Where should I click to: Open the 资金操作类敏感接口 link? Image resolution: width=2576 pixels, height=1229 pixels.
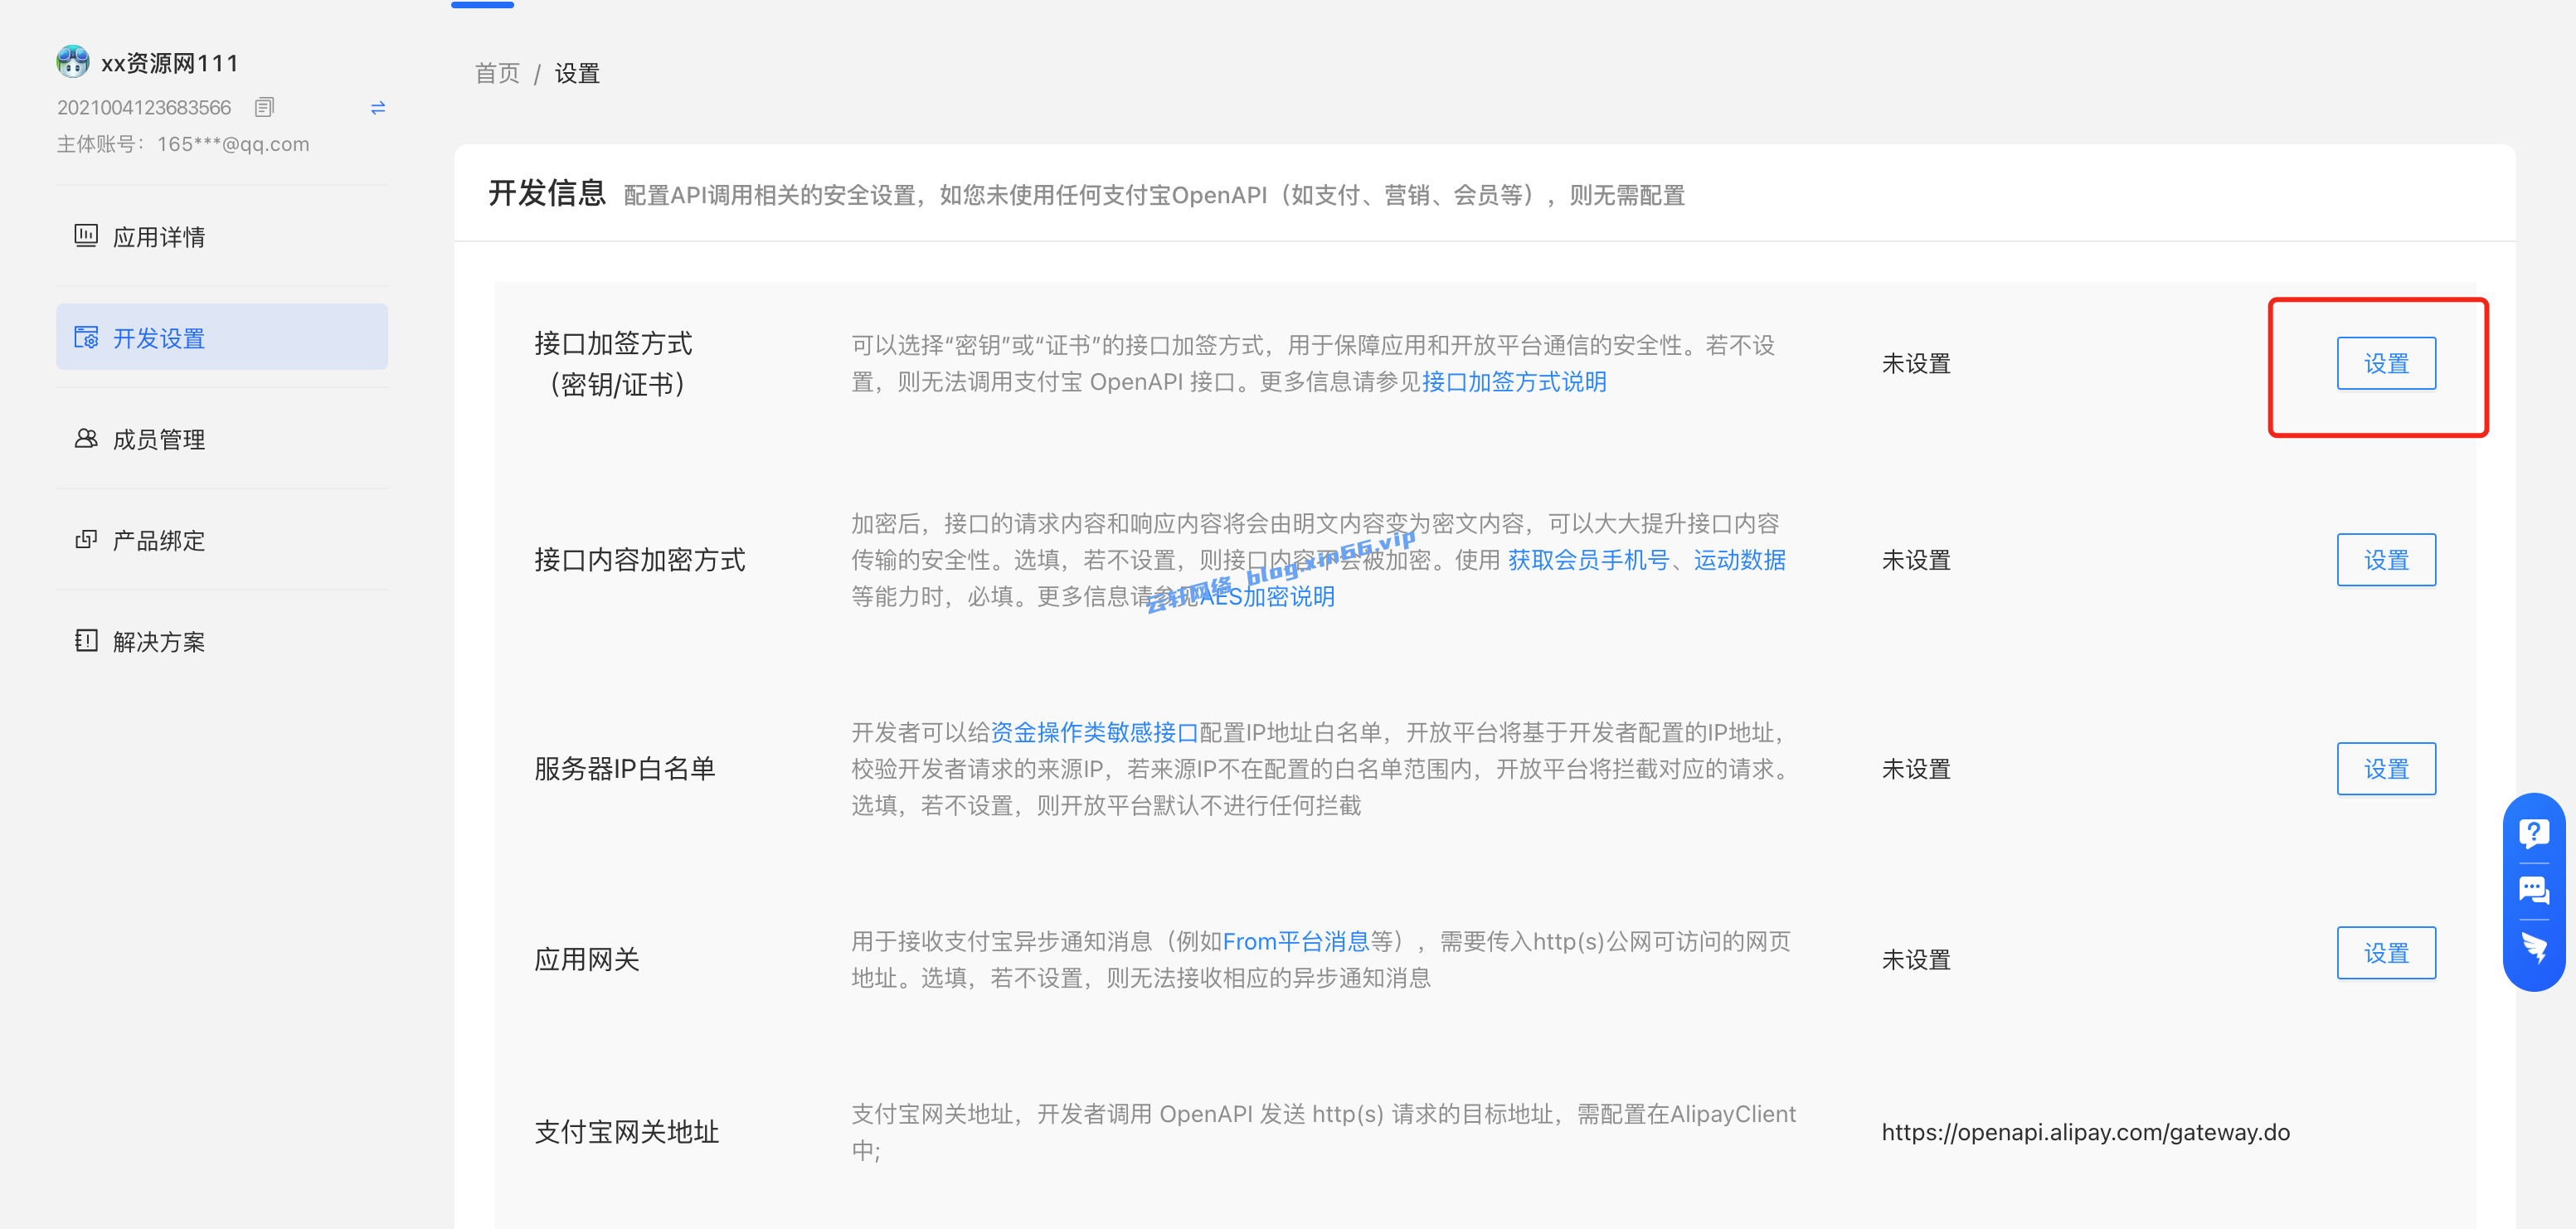[x=1094, y=733]
